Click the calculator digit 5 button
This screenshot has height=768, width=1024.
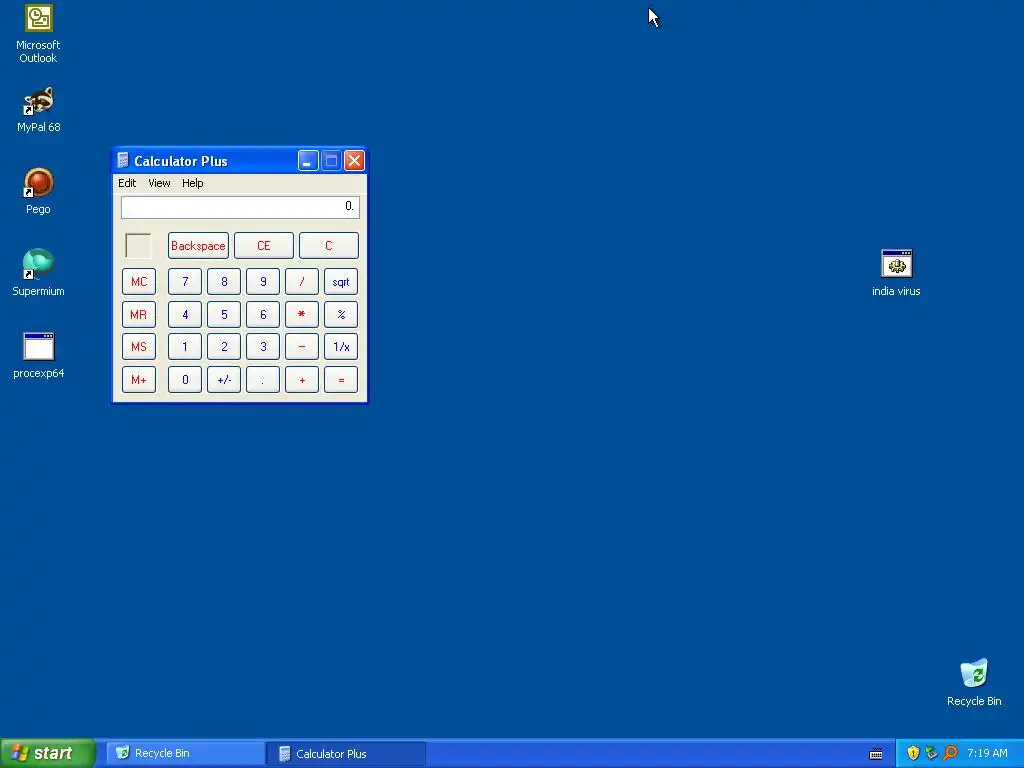coord(224,314)
